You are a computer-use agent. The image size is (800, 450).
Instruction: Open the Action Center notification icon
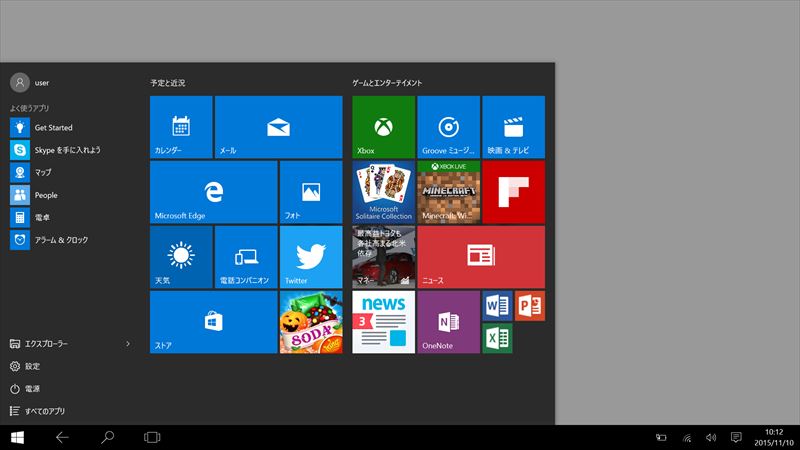pyautogui.click(x=736, y=437)
